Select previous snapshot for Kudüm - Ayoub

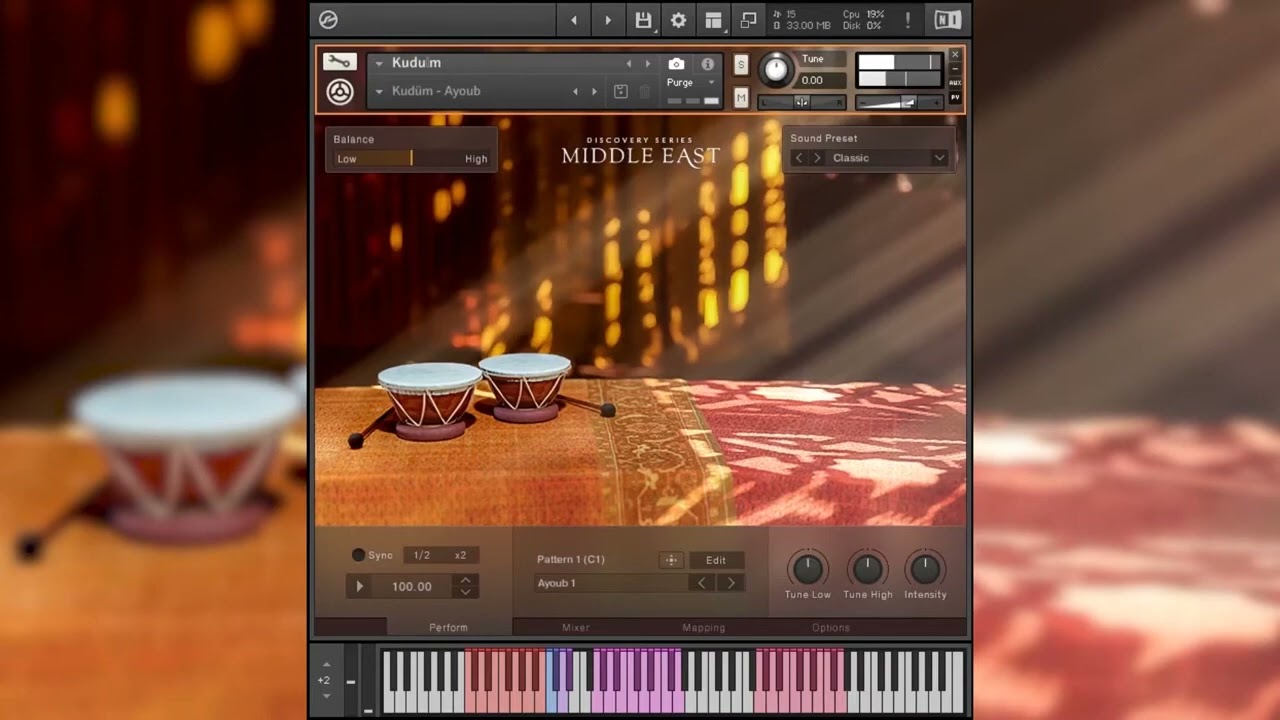pyautogui.click(x=575, y=91)
